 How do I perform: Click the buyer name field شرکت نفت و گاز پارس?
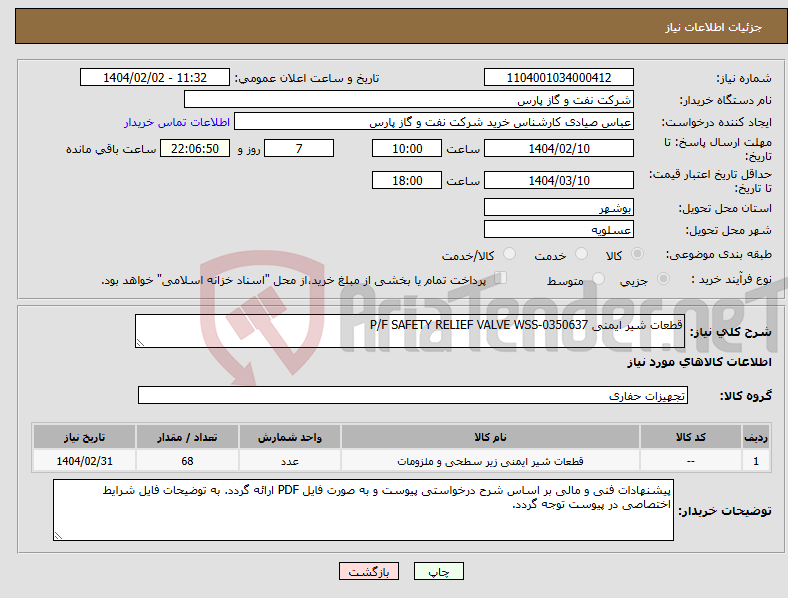click(409, 99)
